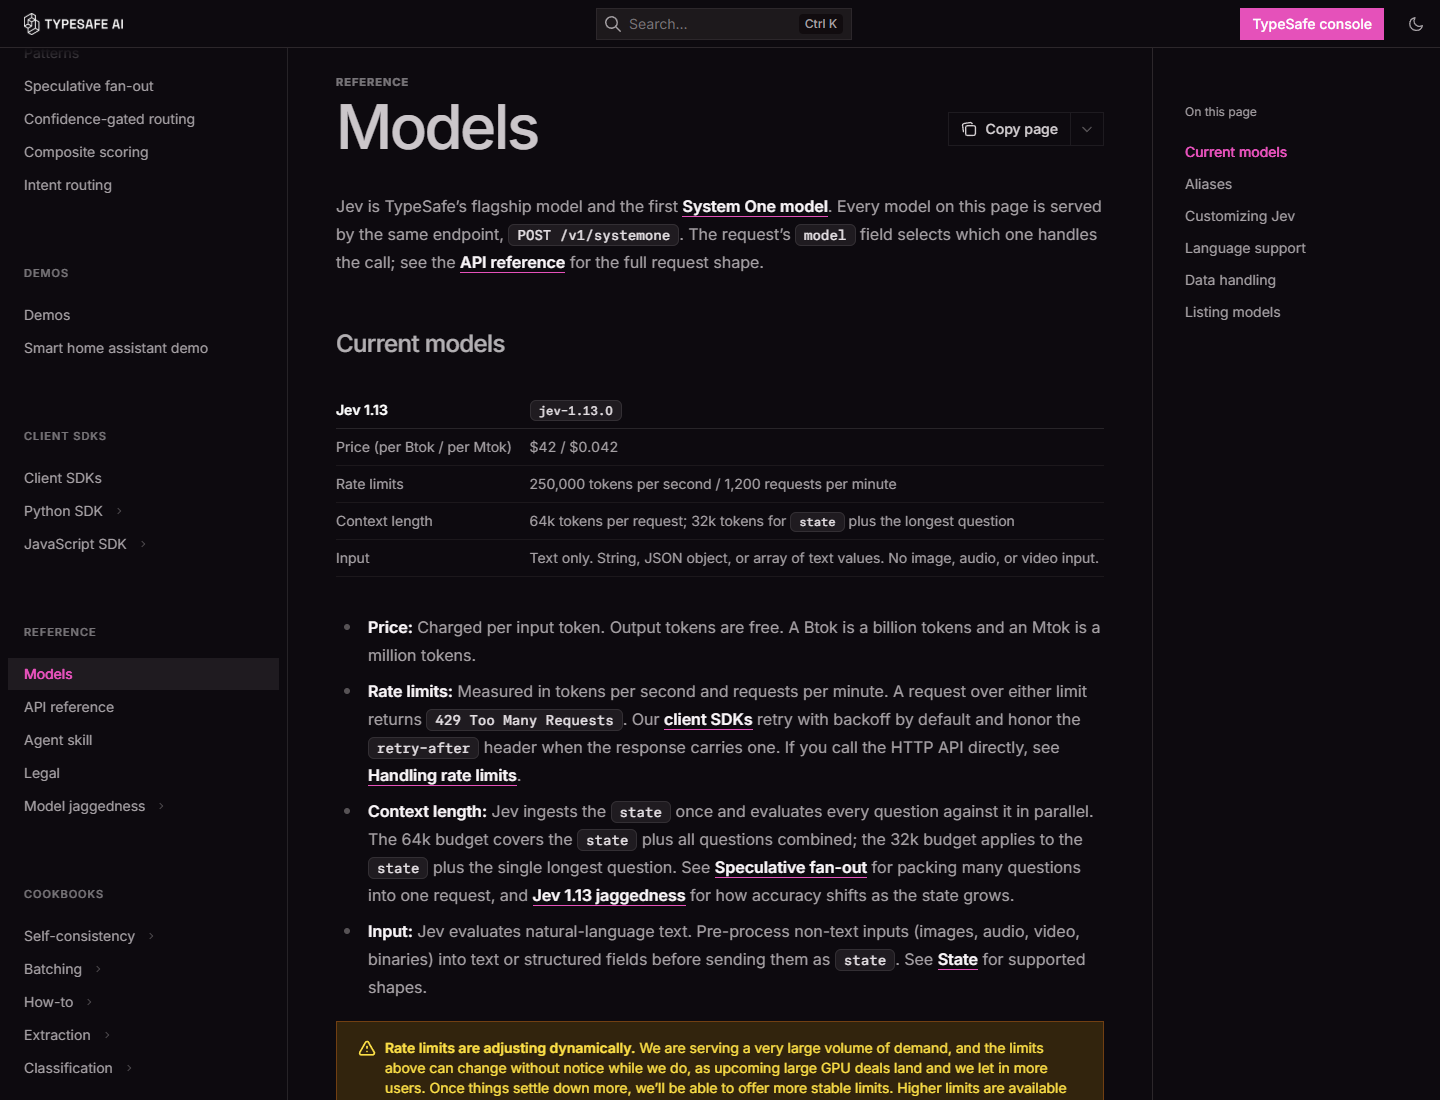This screenshot has width=1440, height=1100.
Task: Open Speculative fan-out in sidebar
Action: tap(89, 86)
